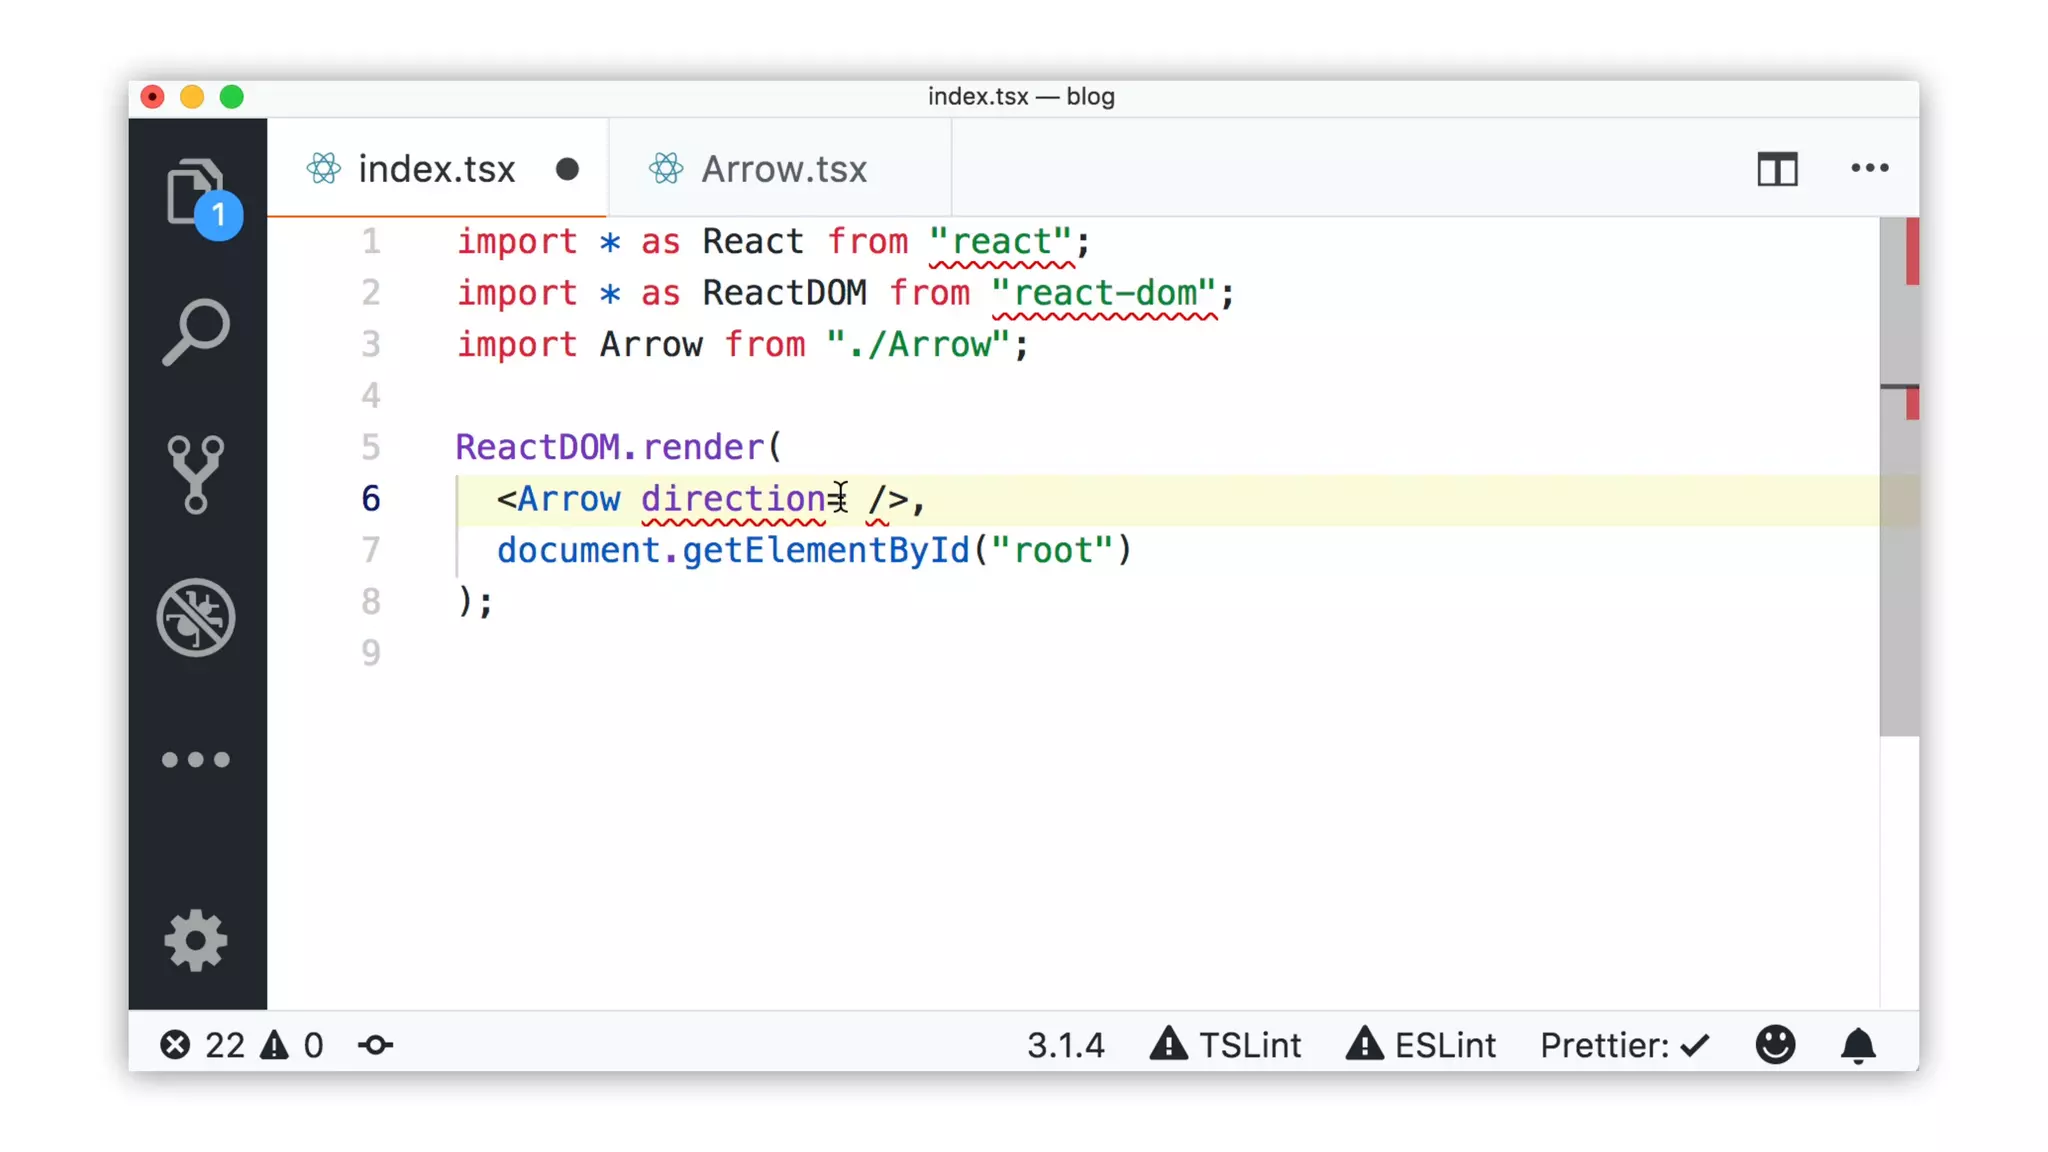2048x1152 pixels.
Task: Click unsaved dot on index.tsx tab
Action: [x=567, y=169]
